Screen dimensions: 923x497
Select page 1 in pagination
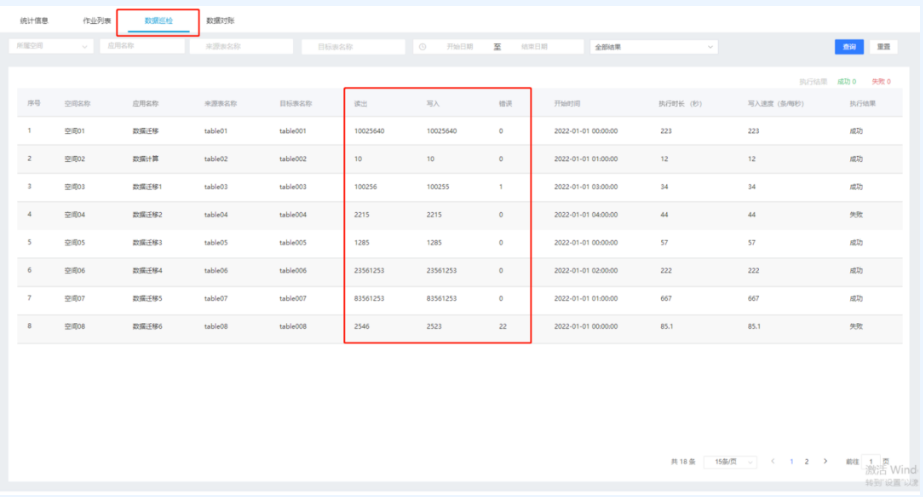tap(791, 461)
